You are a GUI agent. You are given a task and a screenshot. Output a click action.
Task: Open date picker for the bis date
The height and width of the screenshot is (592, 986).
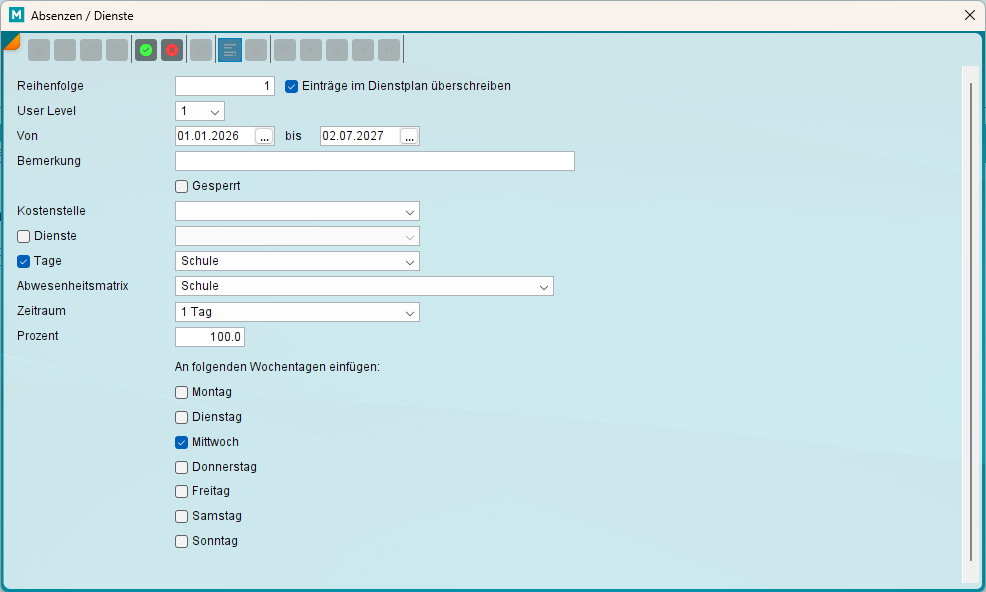(x=409, y=136)
